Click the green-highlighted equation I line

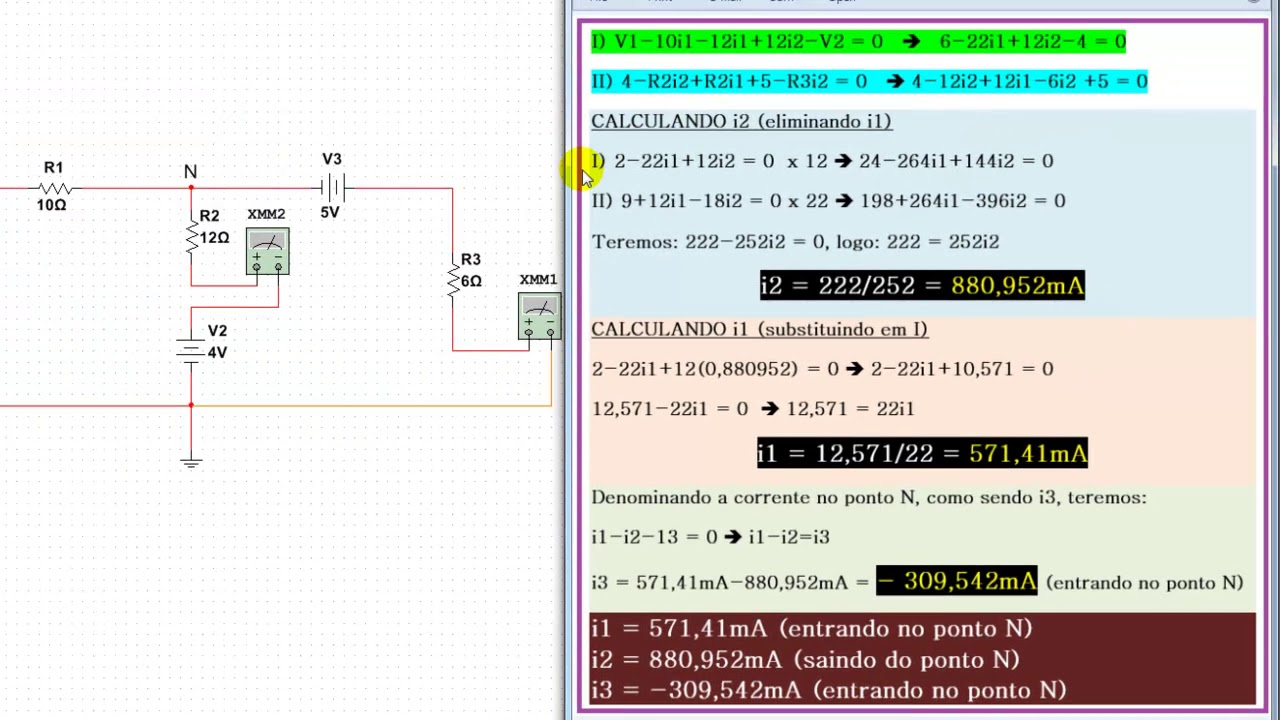coord(859,41)
